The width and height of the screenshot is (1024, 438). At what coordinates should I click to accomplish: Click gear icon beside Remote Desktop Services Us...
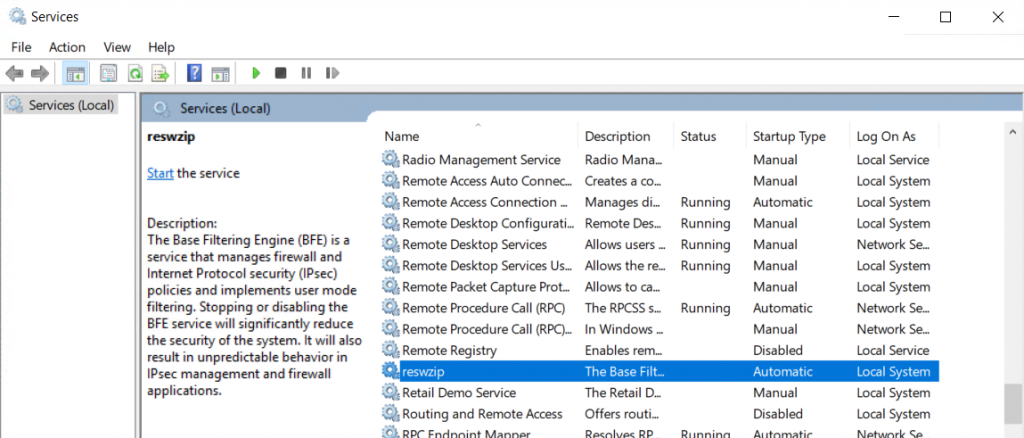pyautogui.click(x=391, y=265)
